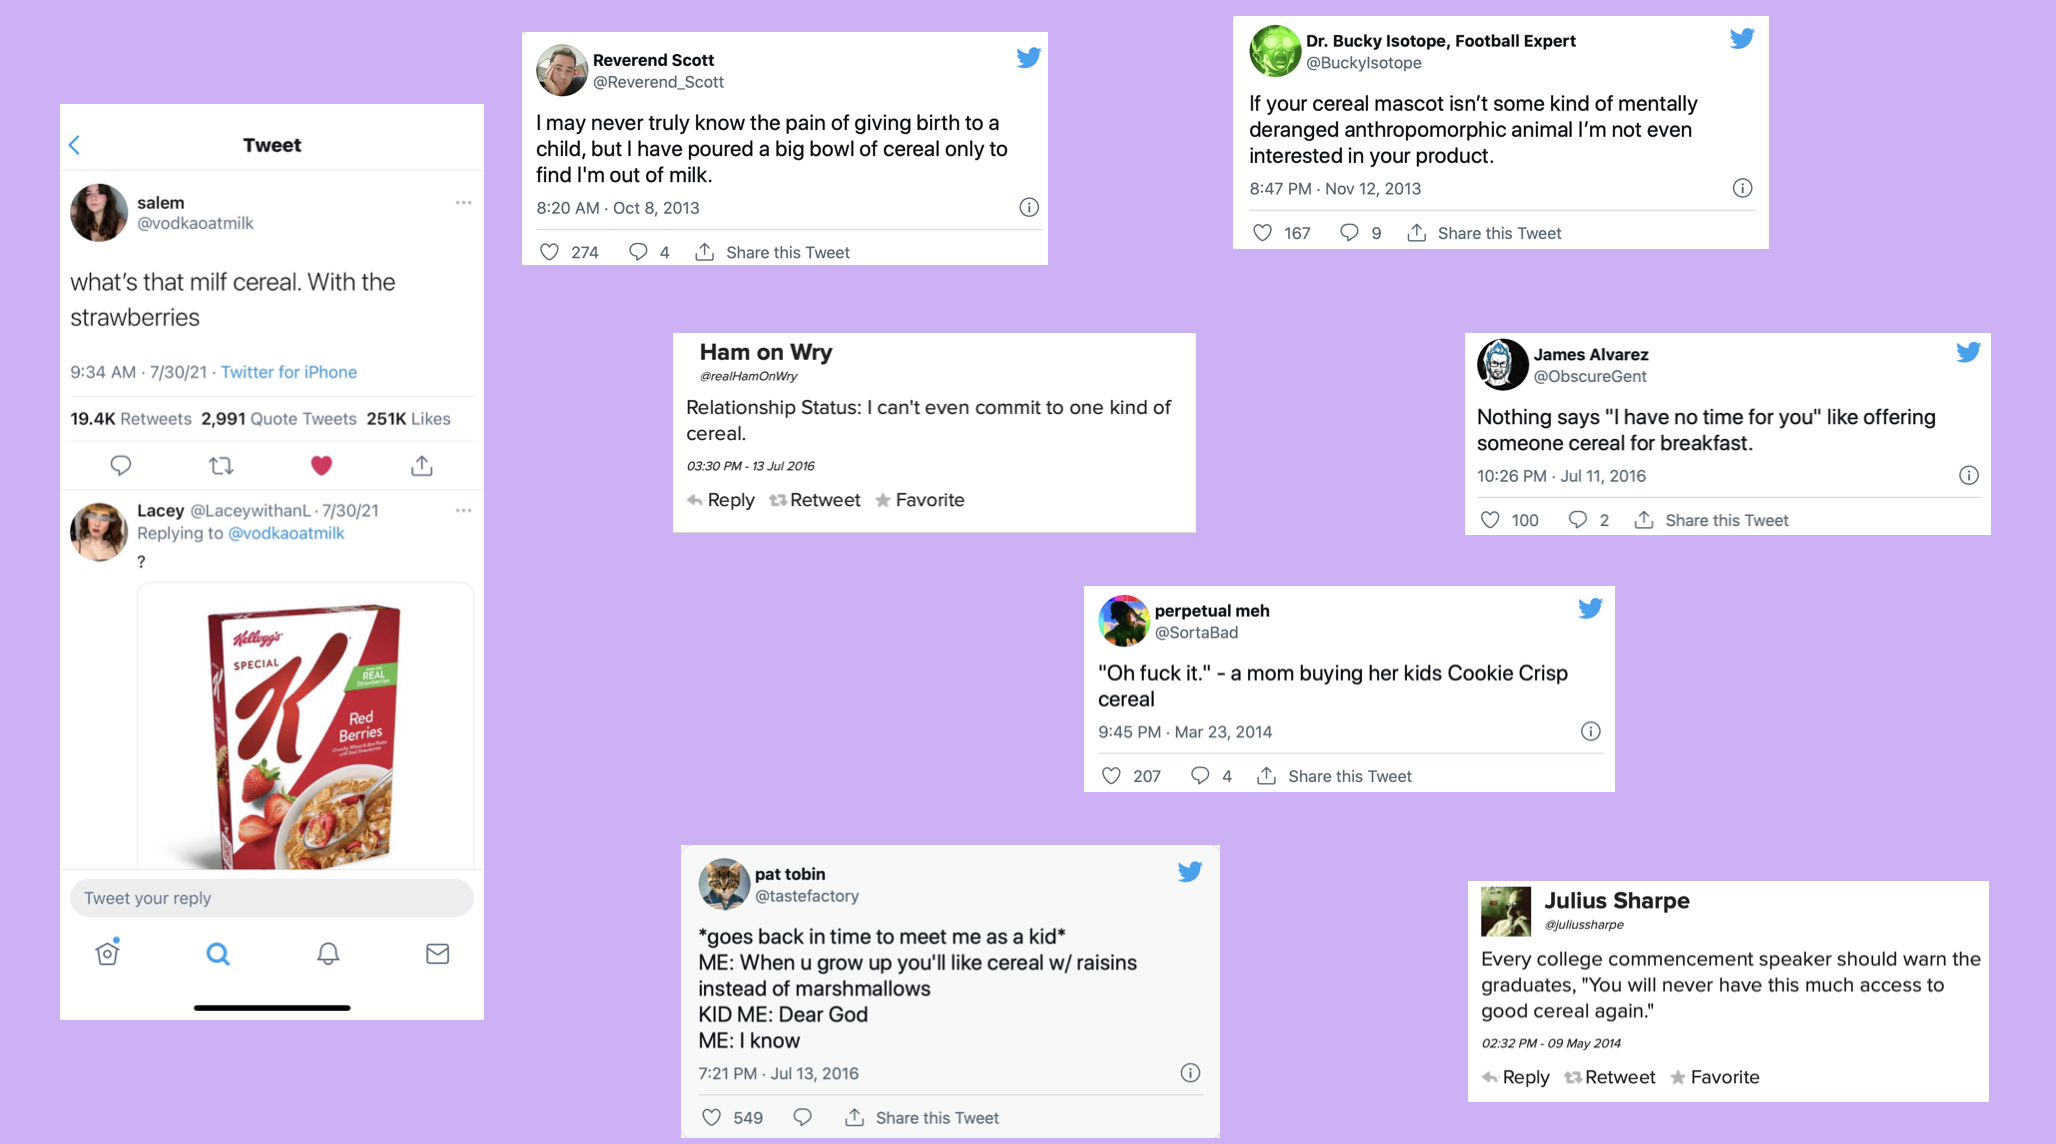Tap the share icon under salem's tweet

(x=422, y=466)
